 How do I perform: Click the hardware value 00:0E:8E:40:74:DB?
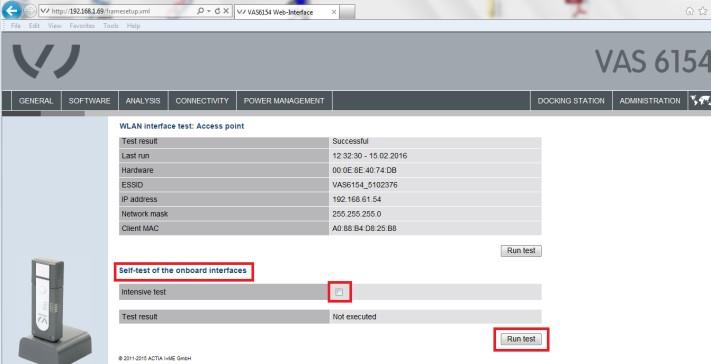[364, 170]
